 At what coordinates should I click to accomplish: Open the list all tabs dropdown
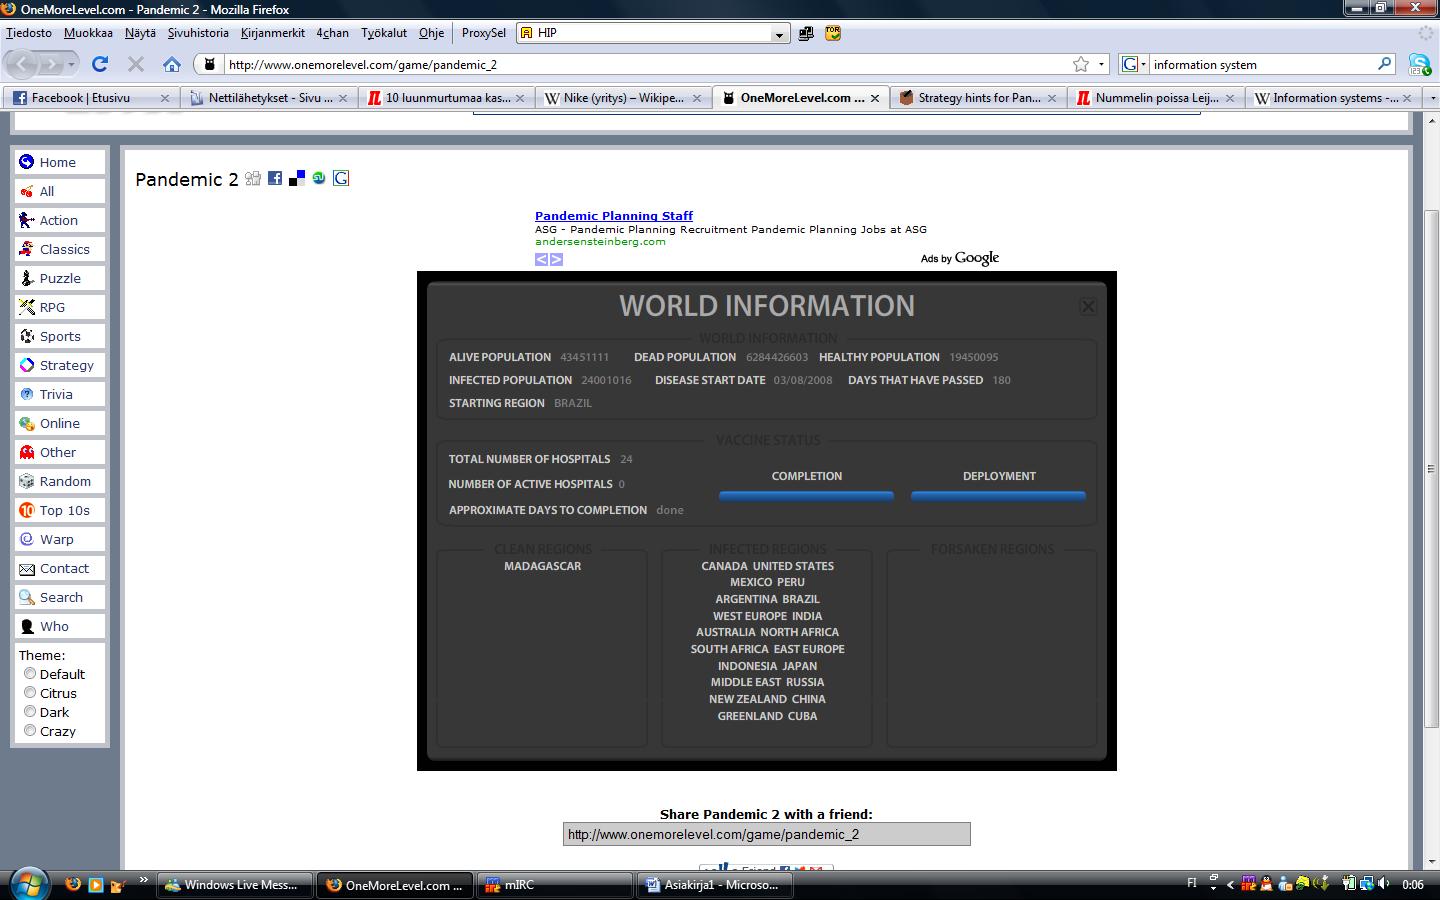tap(1432, 98)
